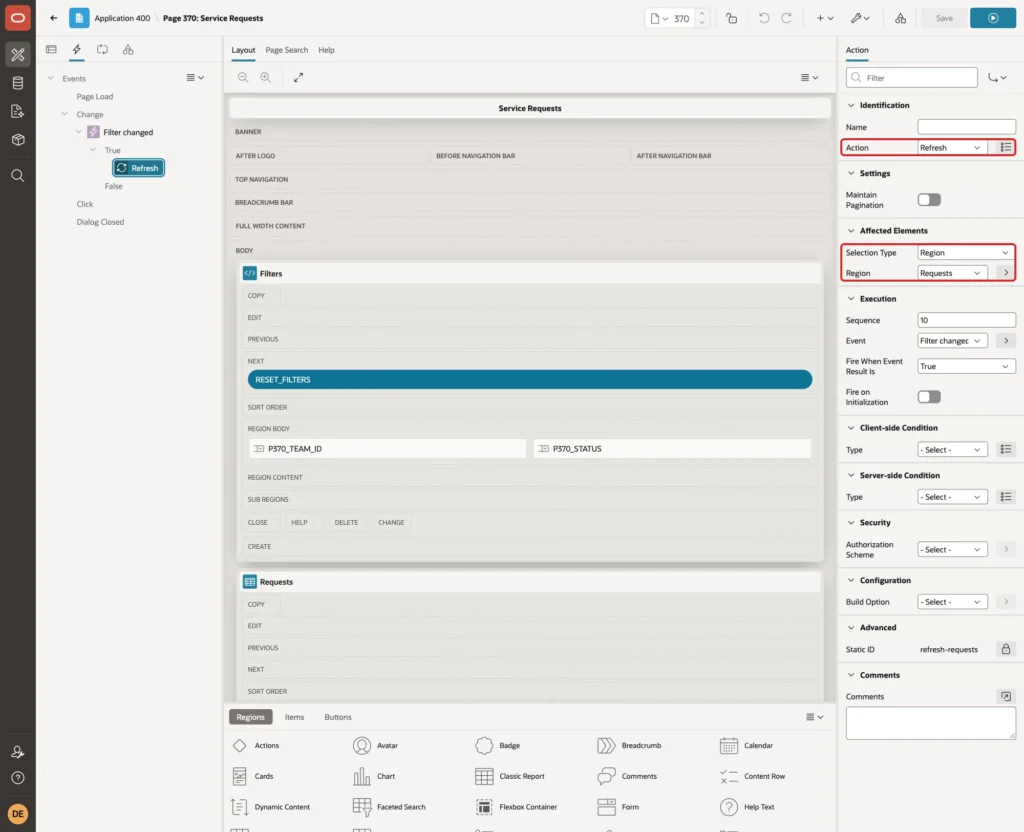Screen dimensions: 1024x832
Task: Open the Authorization Scheme dropdown
Action: pos(952,550)
